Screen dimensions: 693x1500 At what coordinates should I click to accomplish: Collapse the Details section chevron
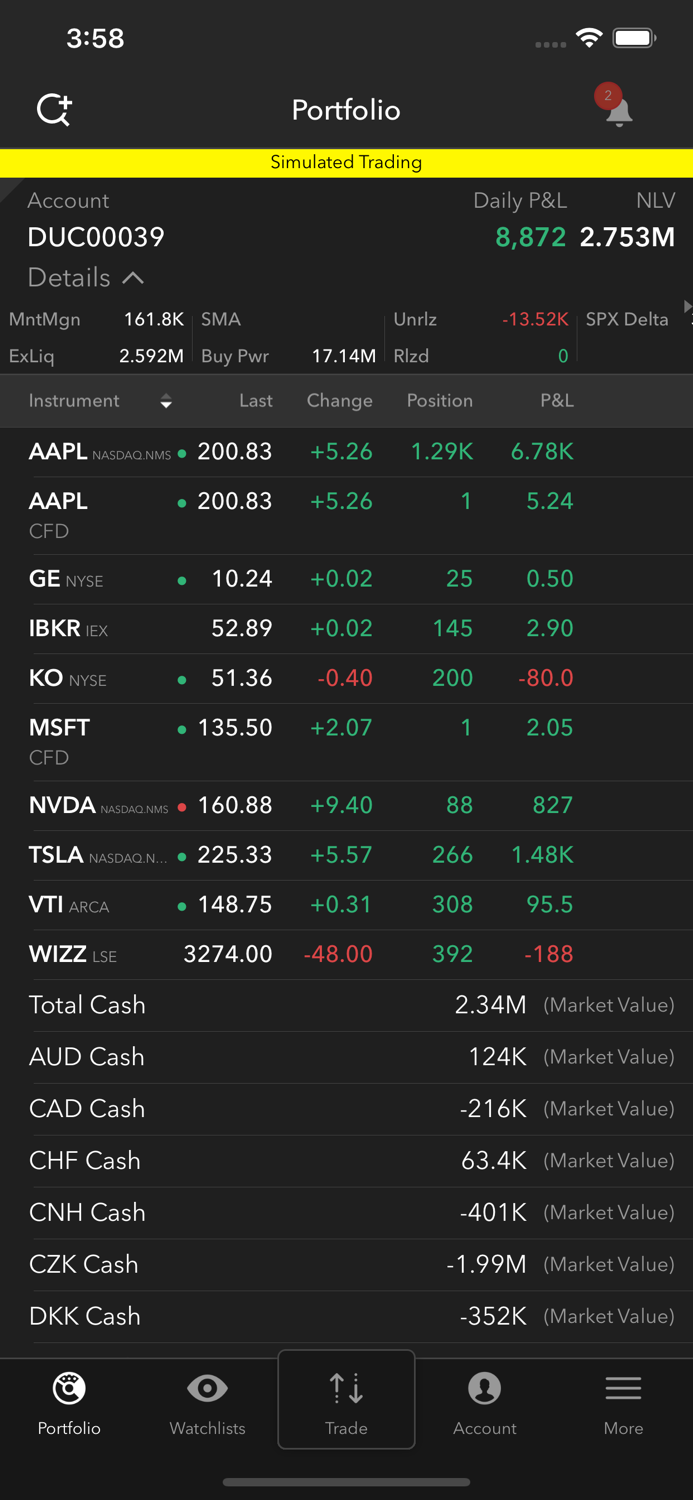tap(135, 278)
